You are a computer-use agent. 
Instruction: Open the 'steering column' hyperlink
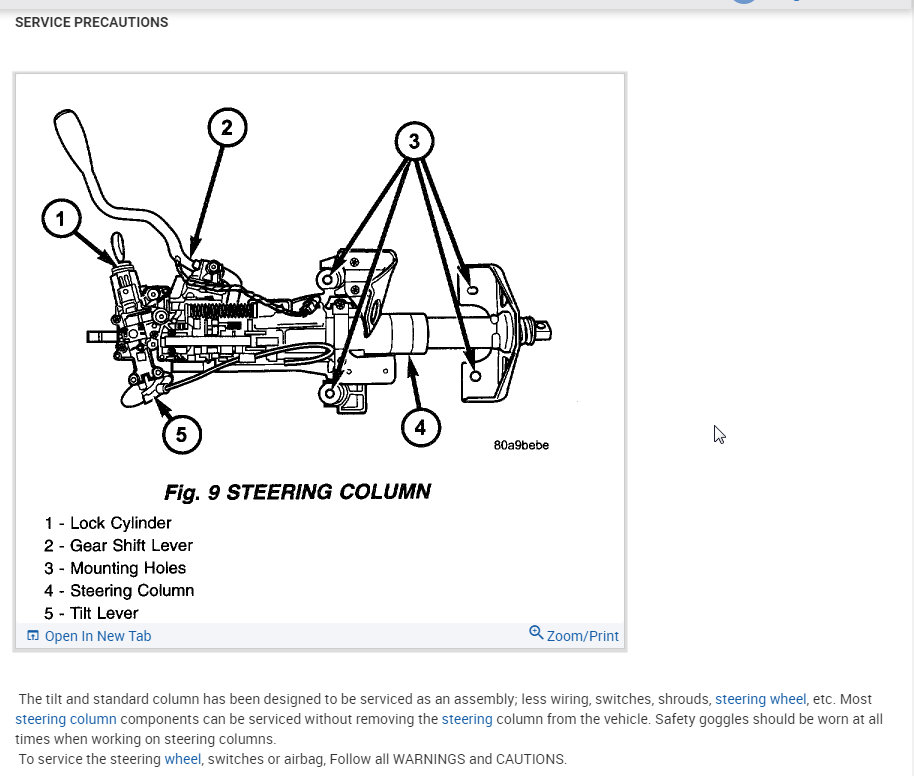pos(66,719)
